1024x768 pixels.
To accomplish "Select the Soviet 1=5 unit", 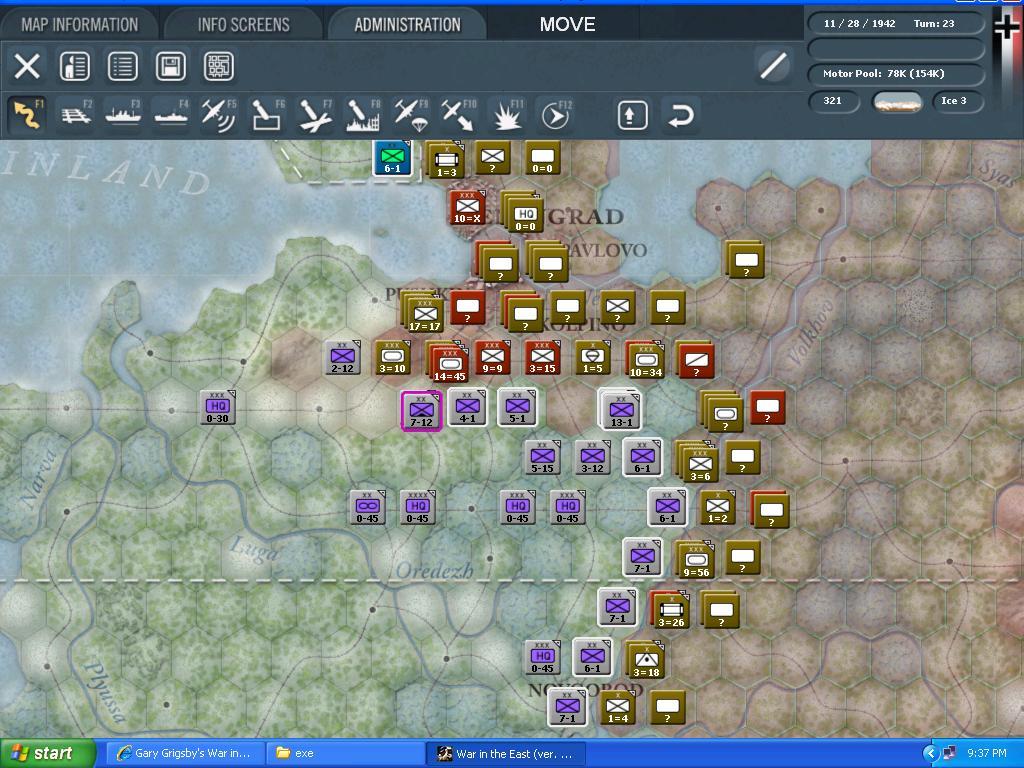I will coord(593,358).
